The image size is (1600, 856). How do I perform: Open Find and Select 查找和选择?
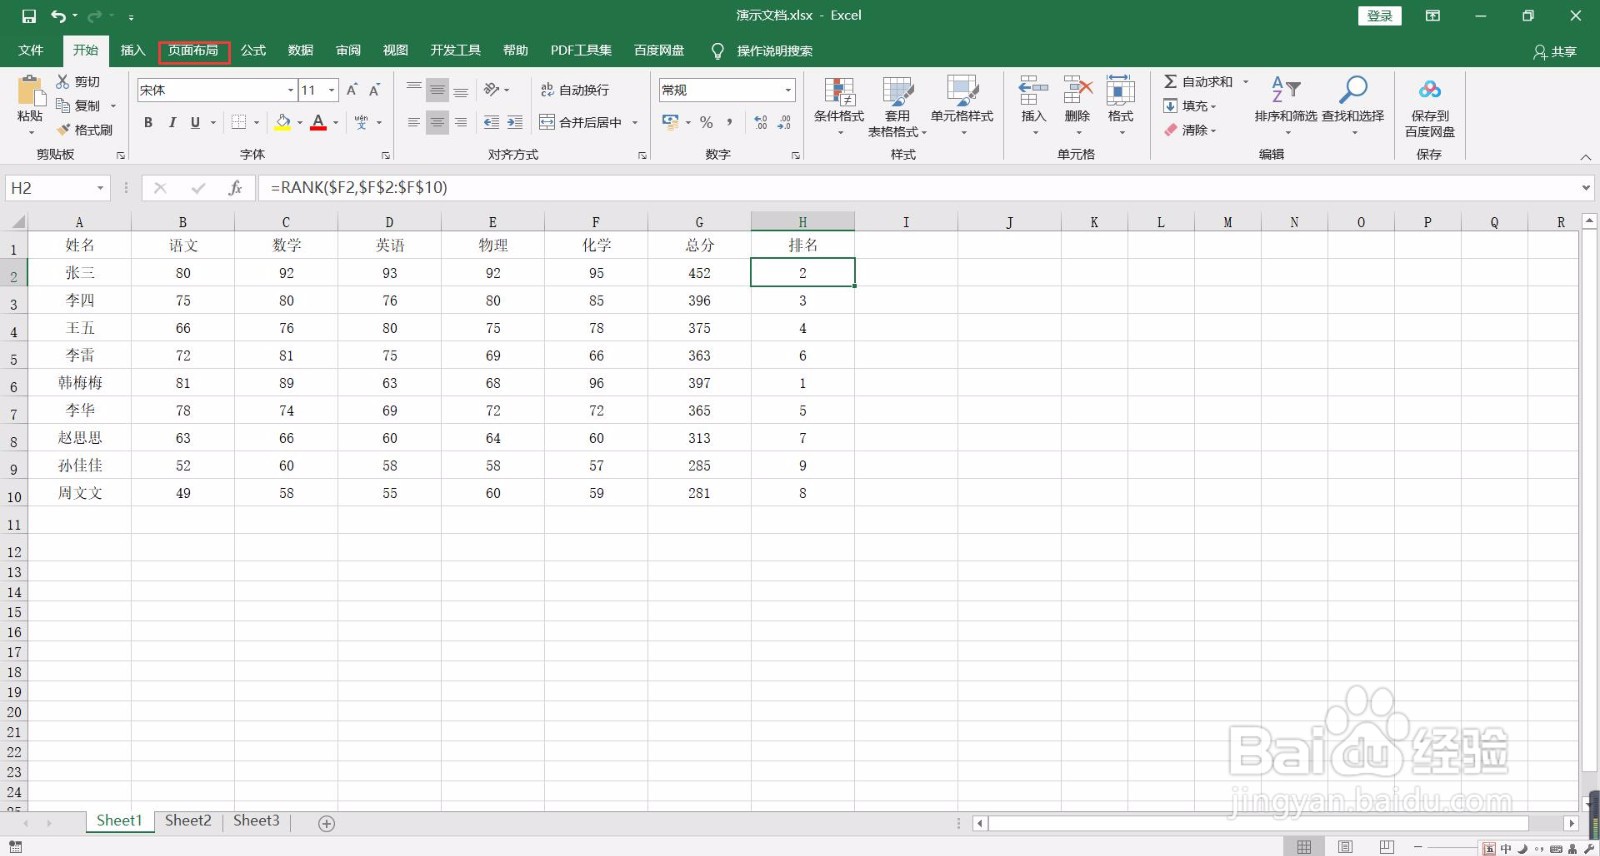[1353, 107]
